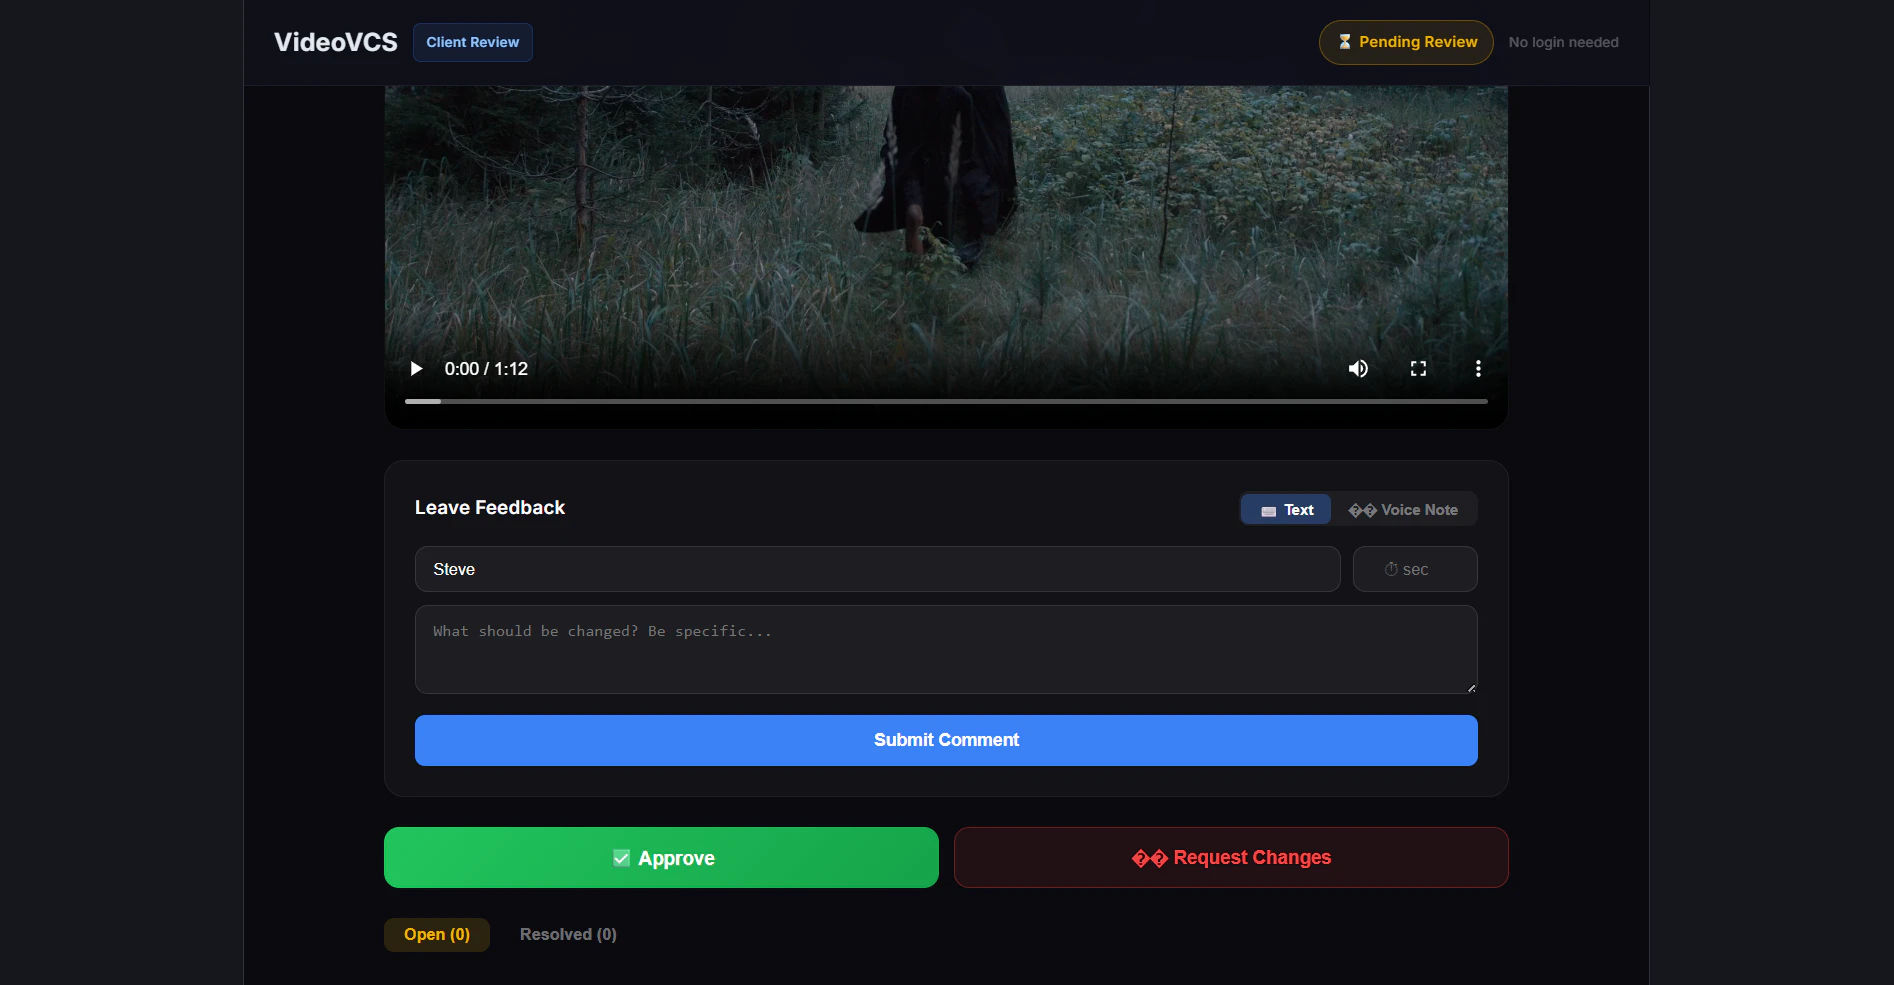Click the play icon on the video player

(416, 368)
